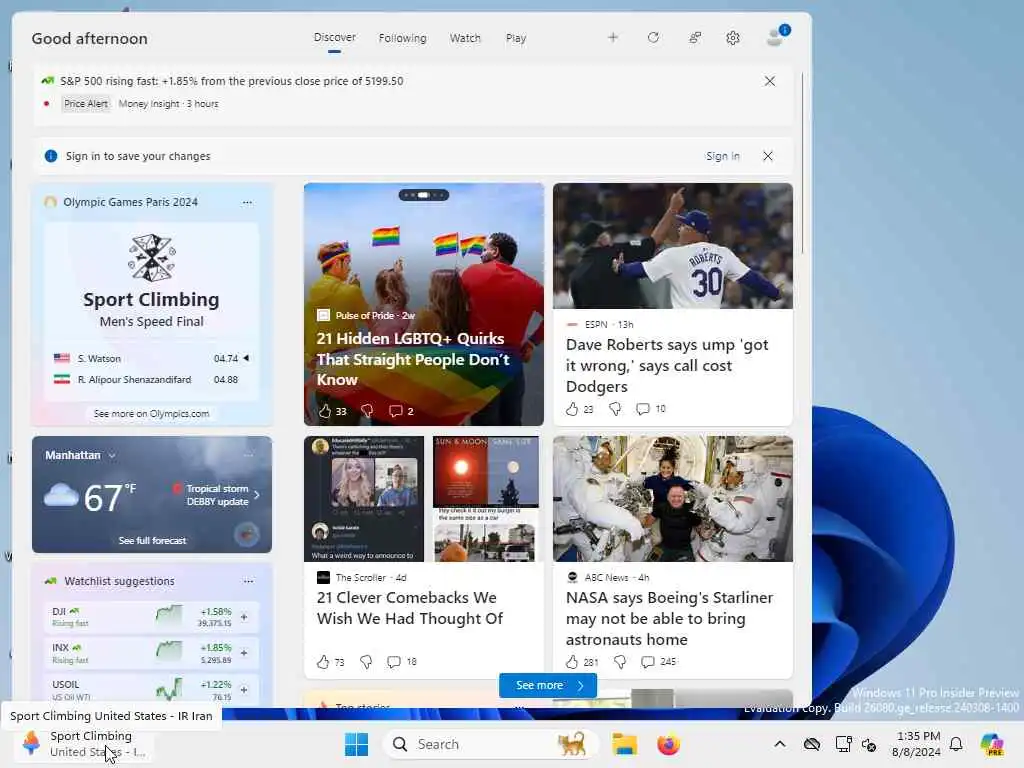Click the See more button

tap(547, 685)
